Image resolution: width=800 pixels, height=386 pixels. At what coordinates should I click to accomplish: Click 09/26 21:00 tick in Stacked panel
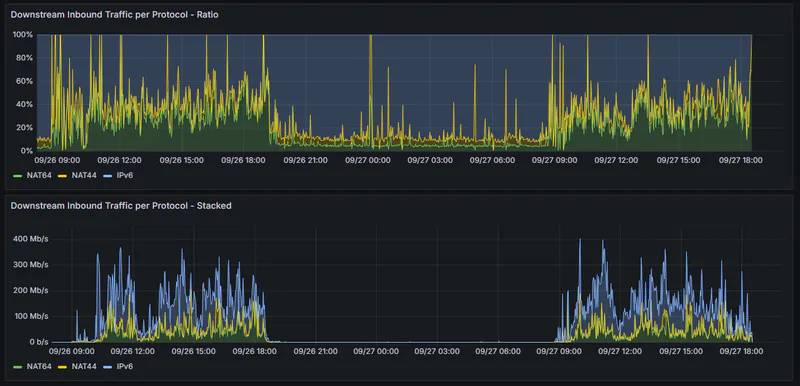(316, 351)
